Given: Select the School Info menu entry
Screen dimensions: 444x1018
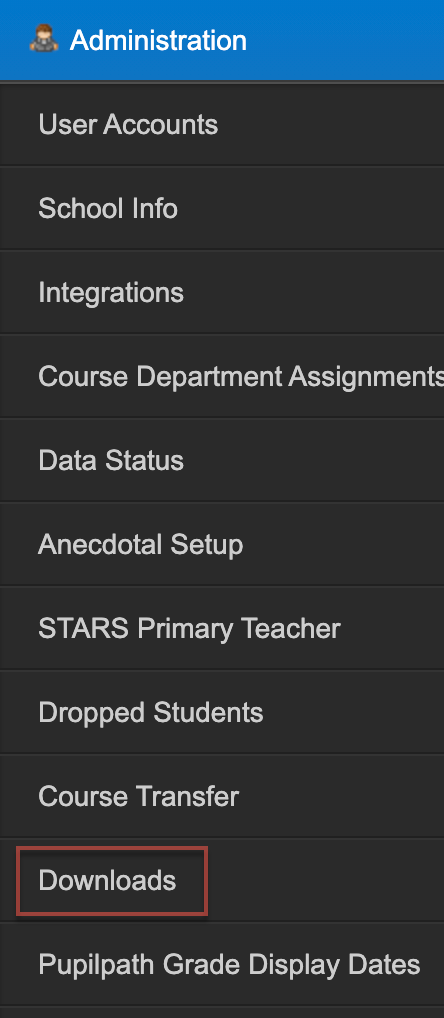Looking at the screenshot, I should 222,208.
